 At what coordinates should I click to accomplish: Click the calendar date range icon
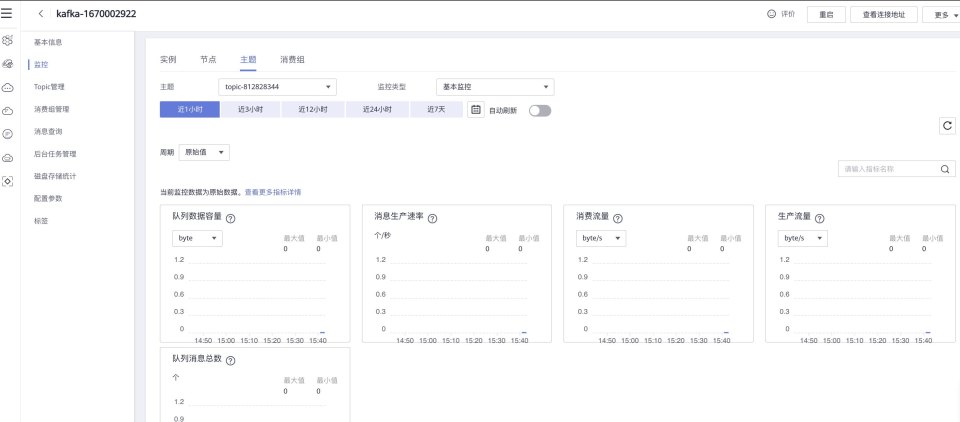(x=476, y=110)
